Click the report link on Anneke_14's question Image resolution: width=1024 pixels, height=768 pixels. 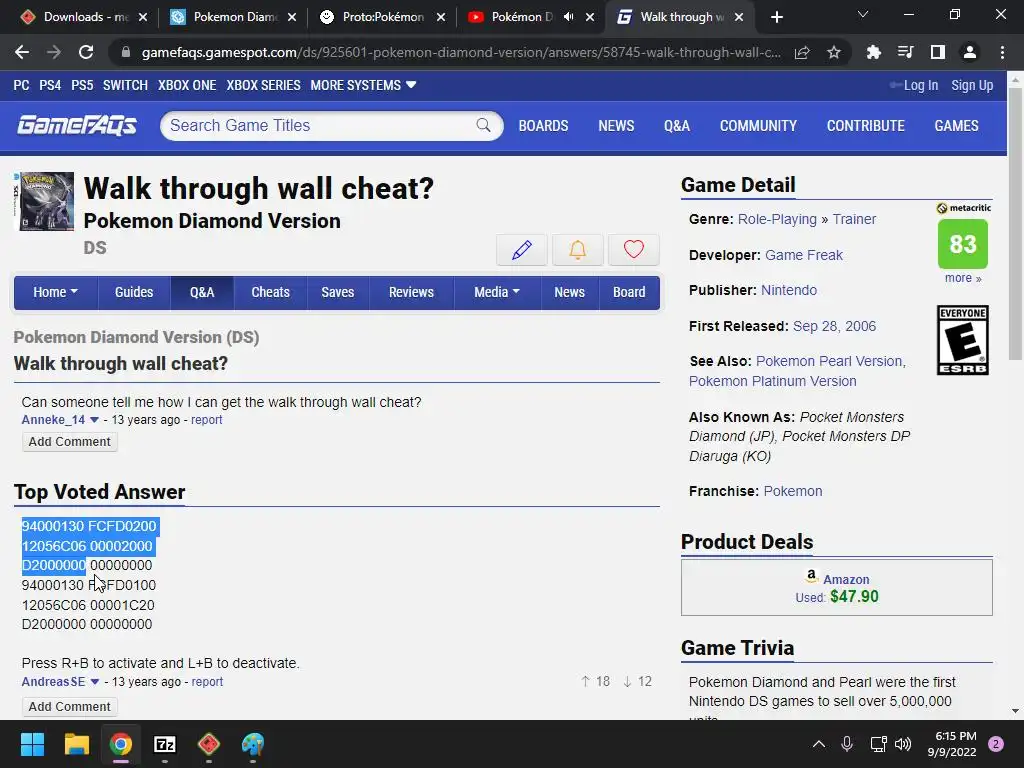pos(206,420)
